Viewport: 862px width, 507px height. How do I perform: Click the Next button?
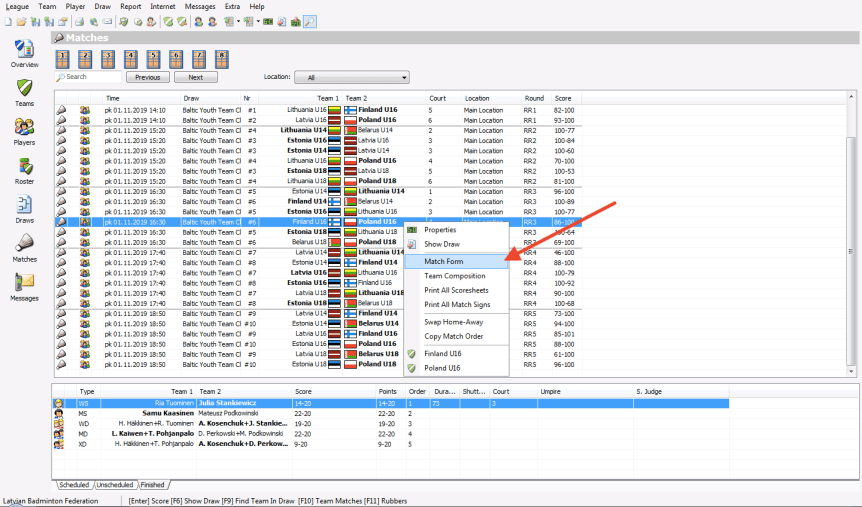click(x=196, y=78)
